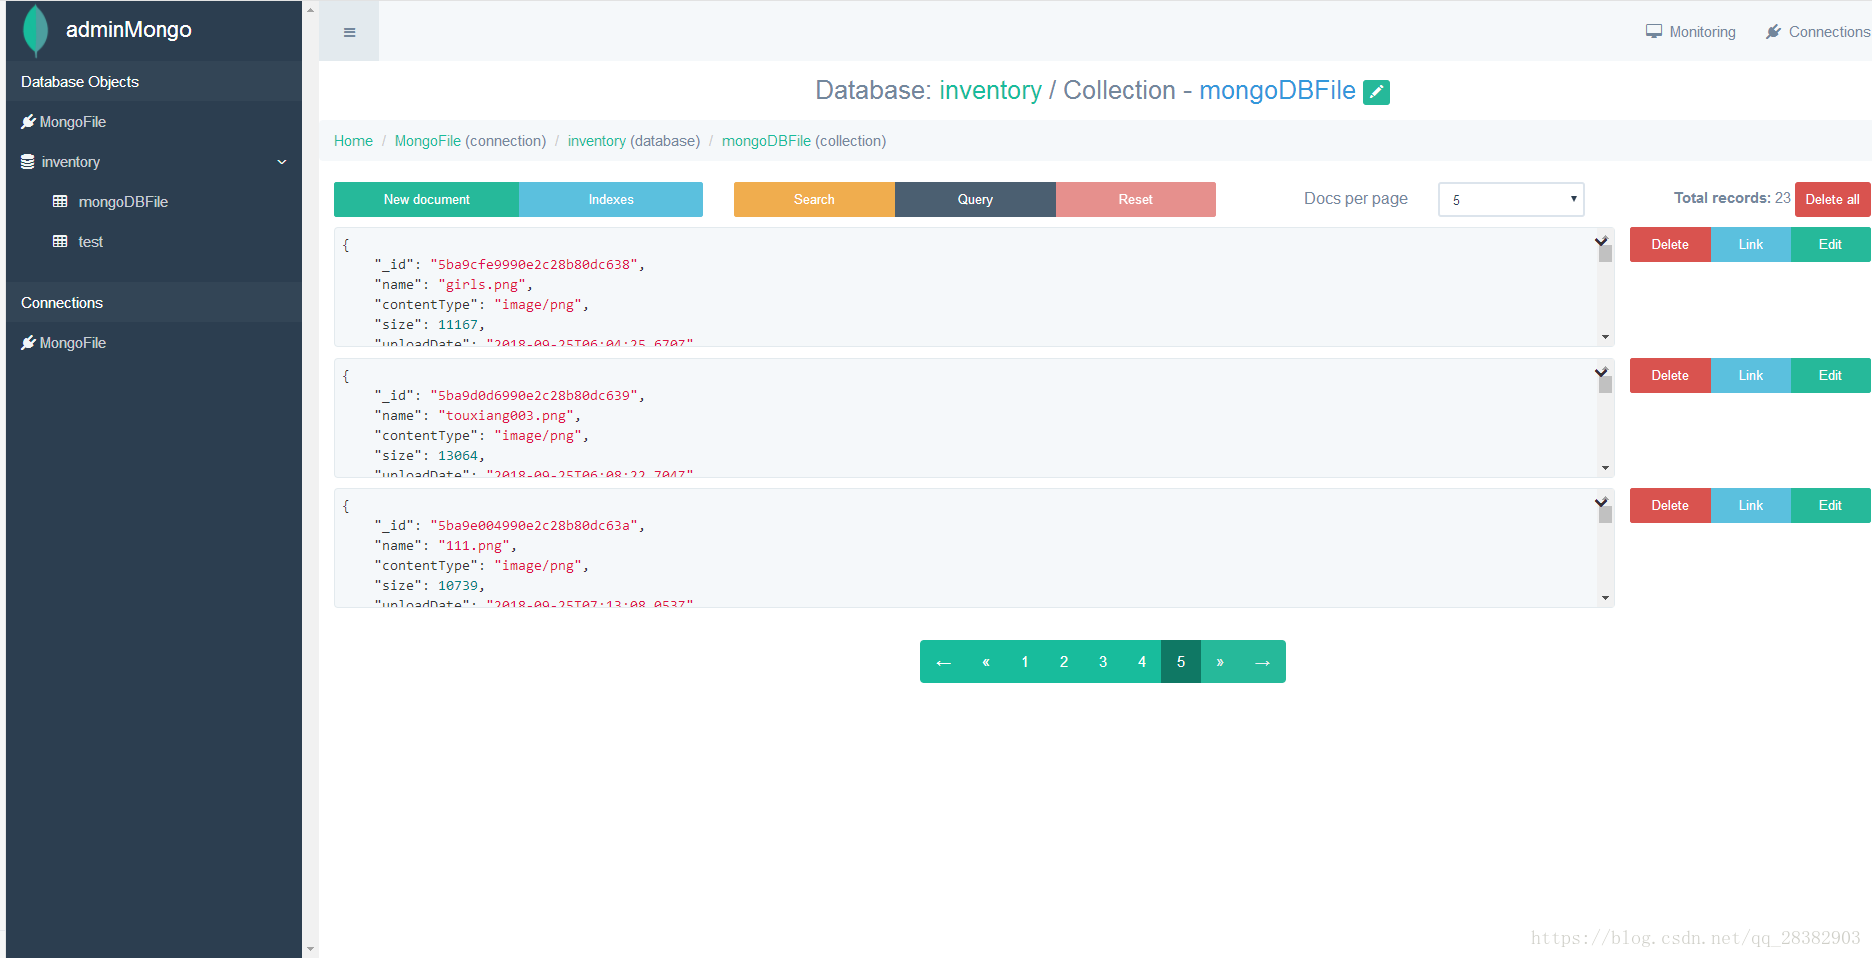Image resolution: width=1872 pixels, height=958 pixels.
Task: Go to Home in breadcrumb
Action: coord(353,141)
